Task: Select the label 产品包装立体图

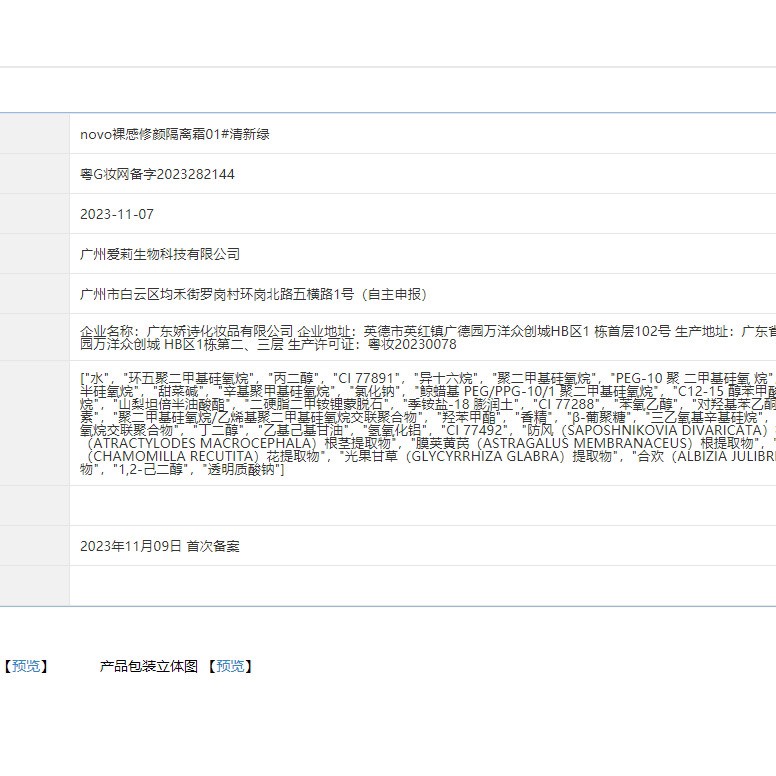Action: [x=148, y=666]
